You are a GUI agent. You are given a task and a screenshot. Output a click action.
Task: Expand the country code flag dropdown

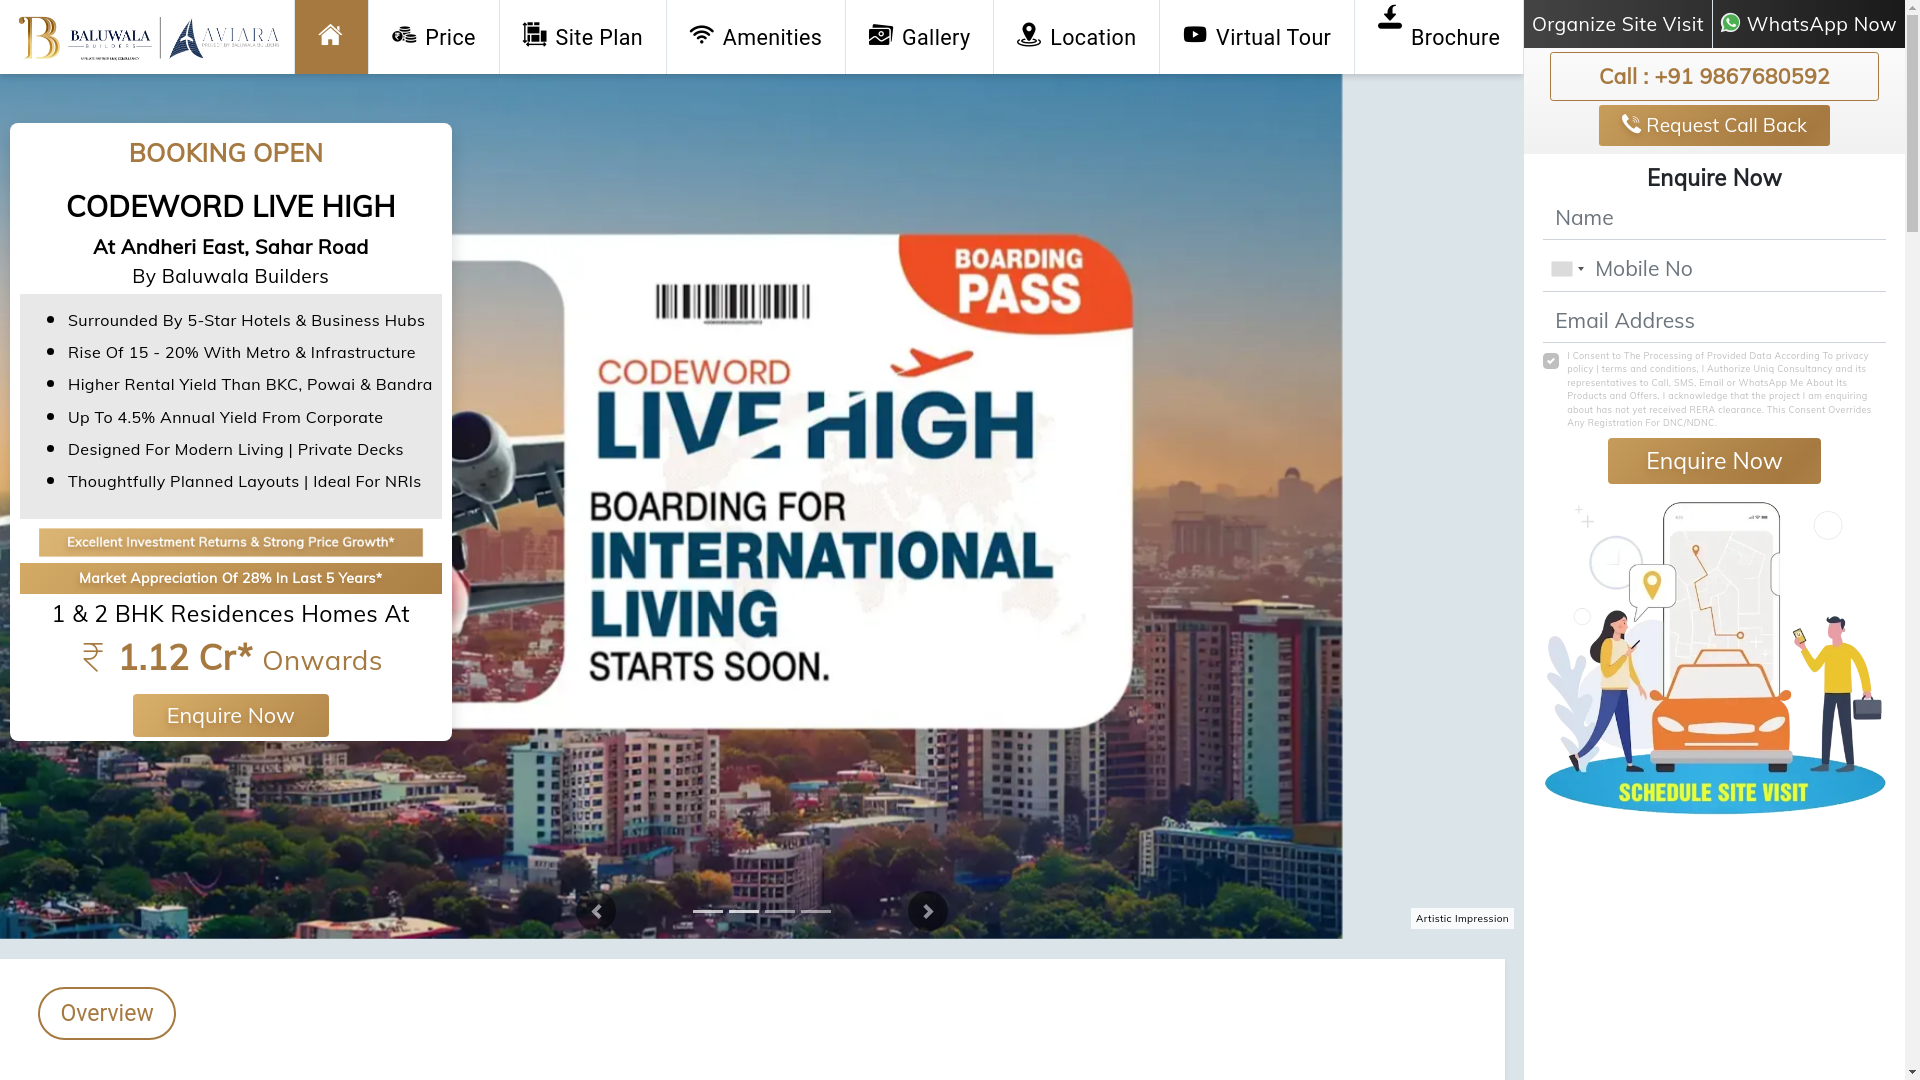(1567, 269)
